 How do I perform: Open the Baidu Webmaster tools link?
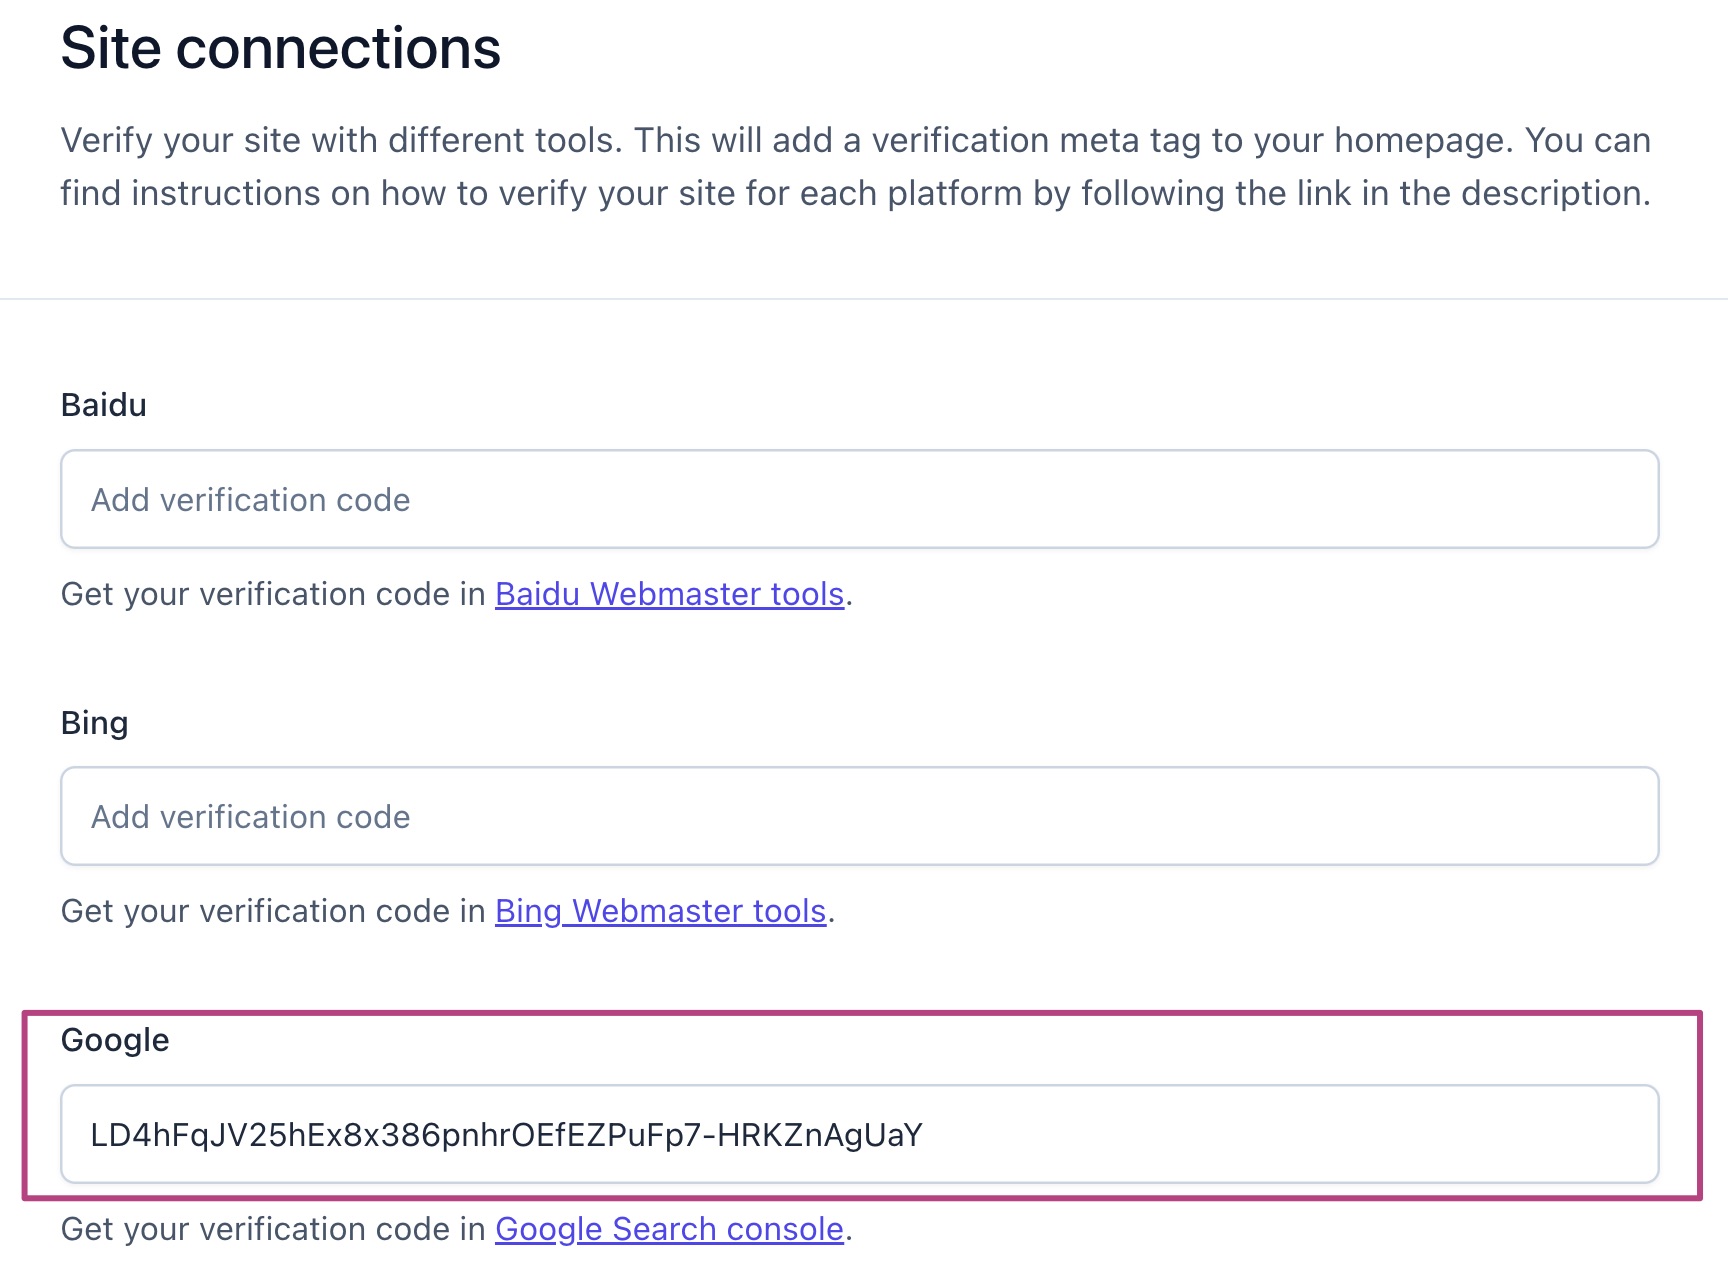click(x=669, y=594)
